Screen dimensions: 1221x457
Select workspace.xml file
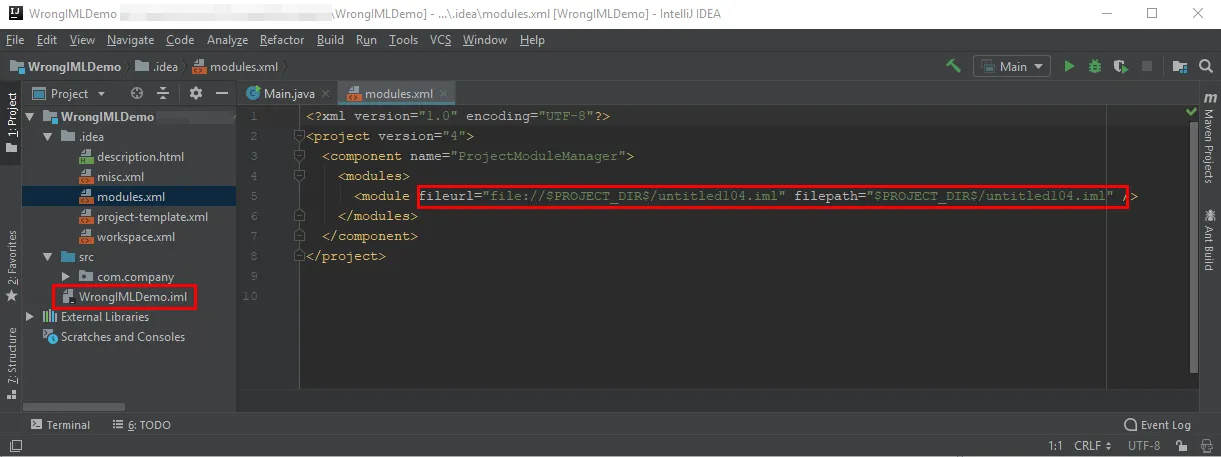pyautogui.click(x=127, y=237)
